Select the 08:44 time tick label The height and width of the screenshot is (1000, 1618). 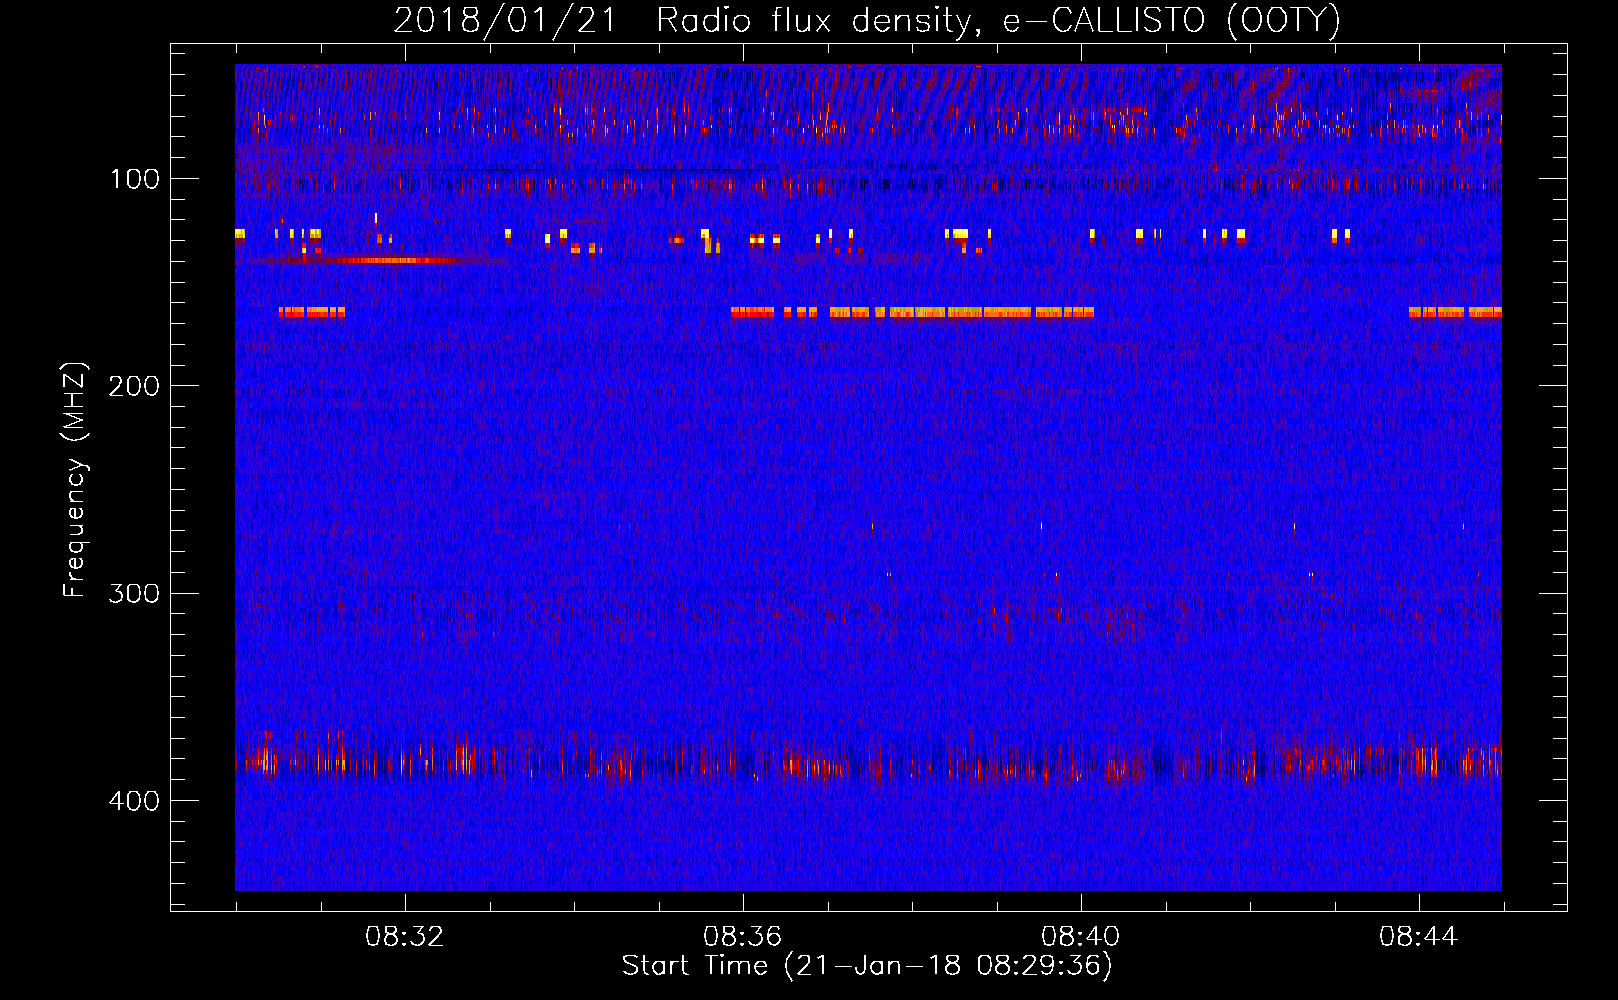1419,937
